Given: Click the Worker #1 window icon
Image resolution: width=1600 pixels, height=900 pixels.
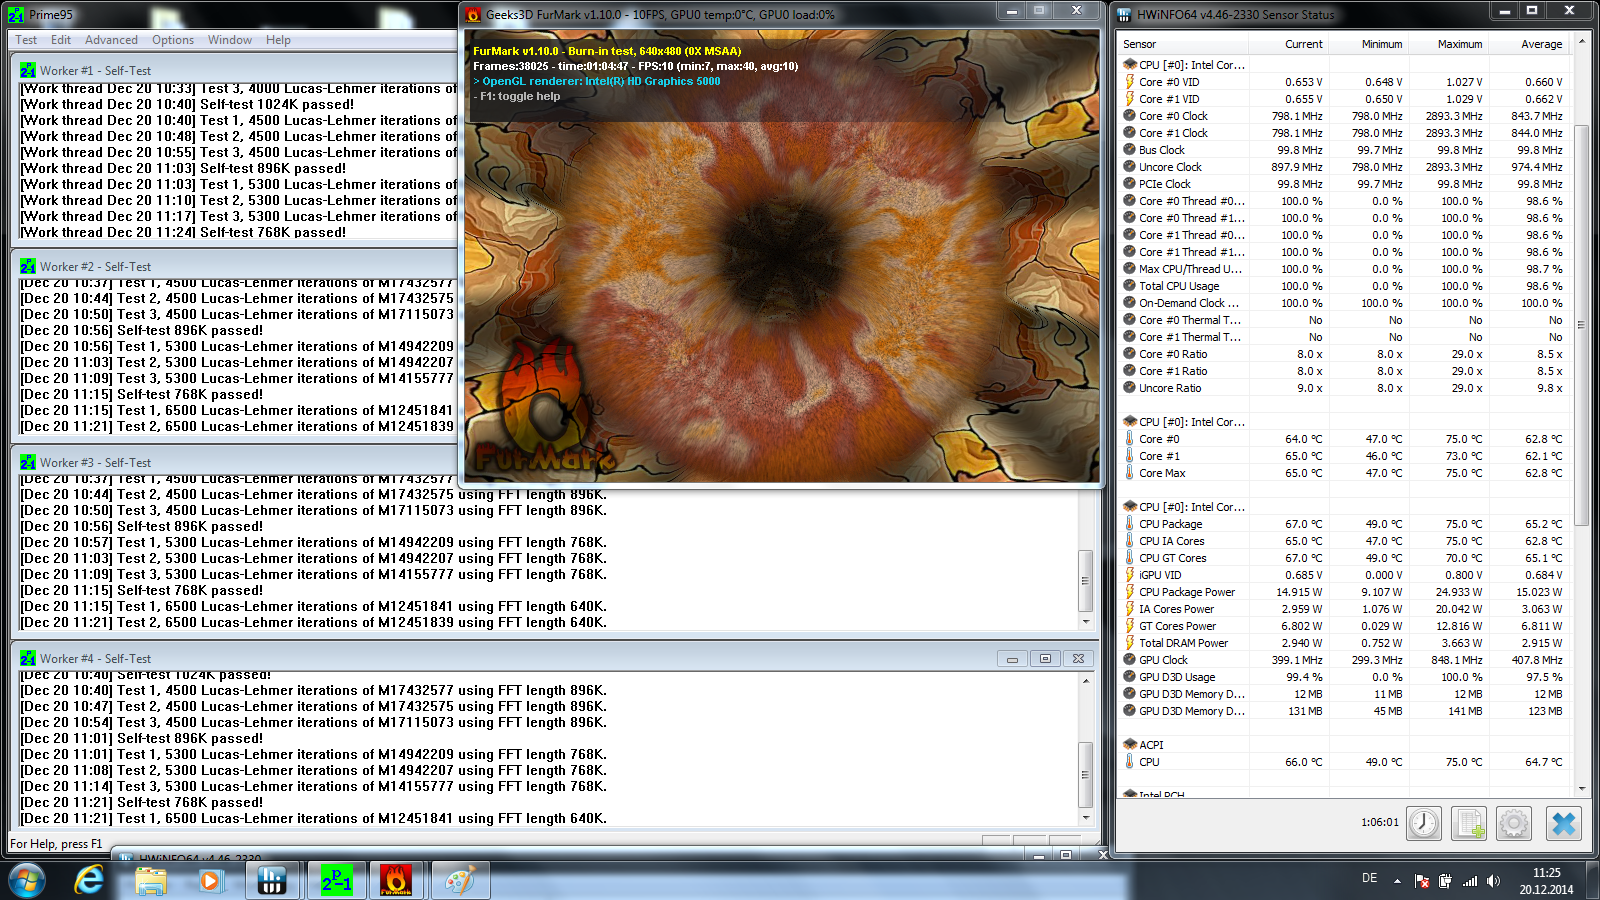Looking at the screenshot, I should [x=28, y=71].
